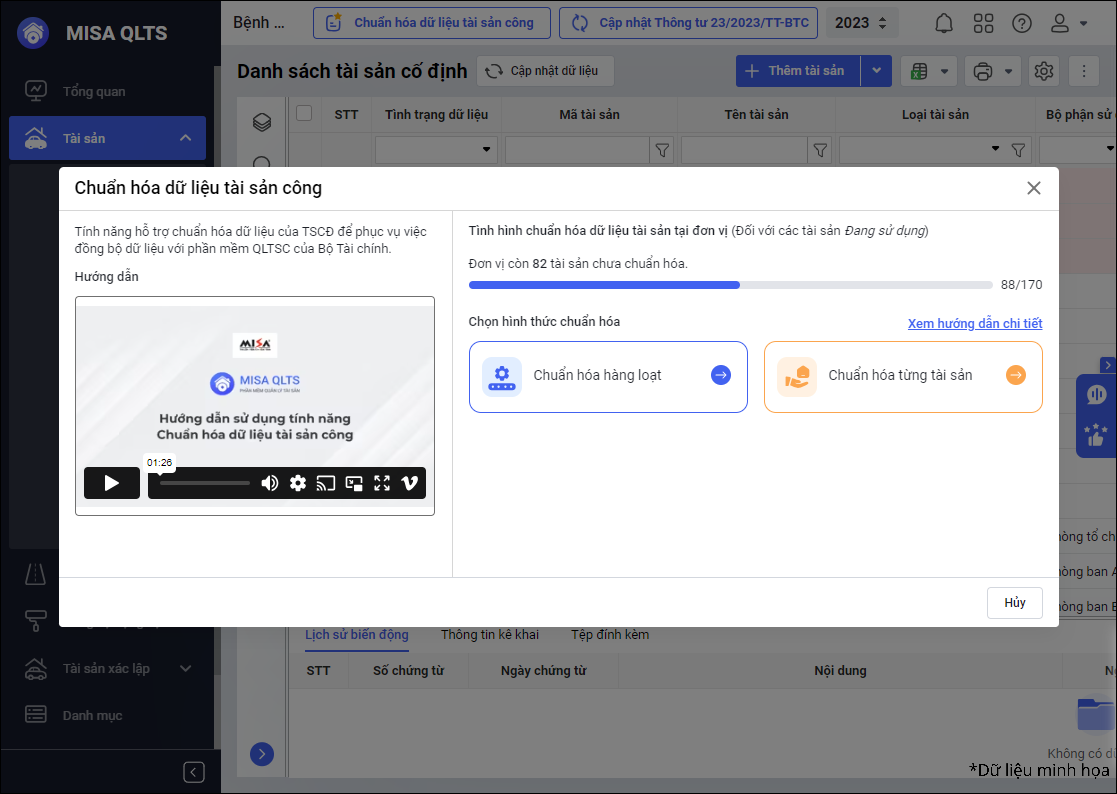Switch to Tệp đính kèm tab
This screenshot has width=1117, height=794.
pyautogui.click(x=610, y=634)
